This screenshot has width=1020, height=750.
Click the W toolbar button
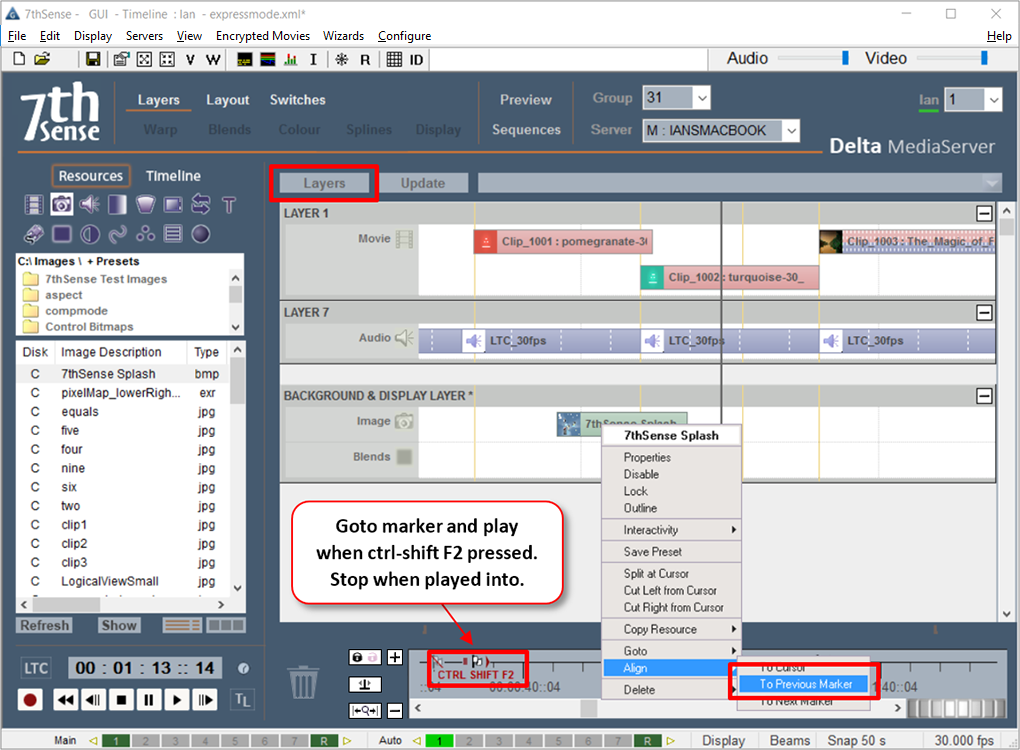(x=213, y=60)
